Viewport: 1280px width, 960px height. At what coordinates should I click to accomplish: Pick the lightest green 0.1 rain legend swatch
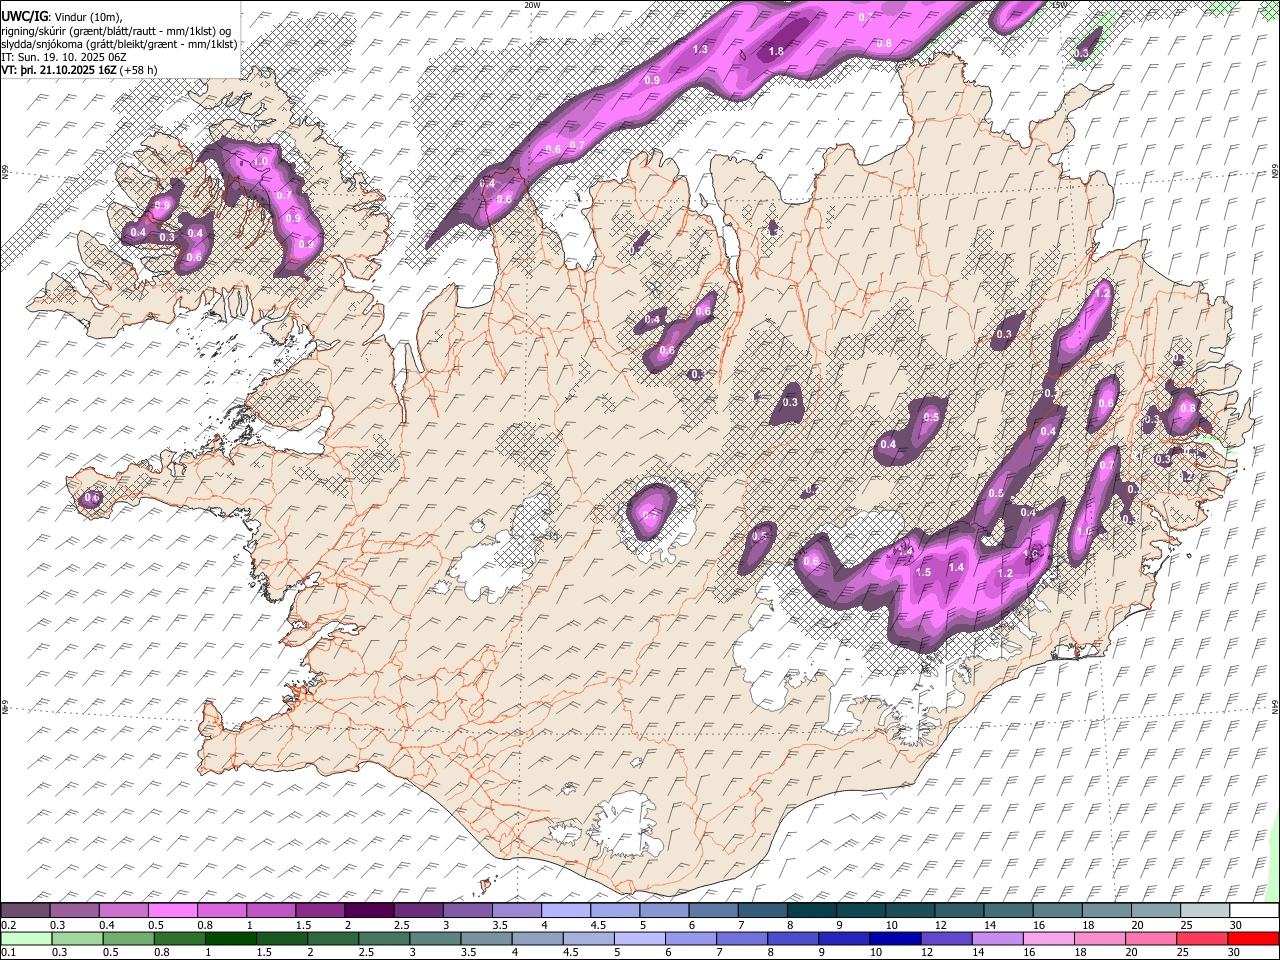coord(26,938)
